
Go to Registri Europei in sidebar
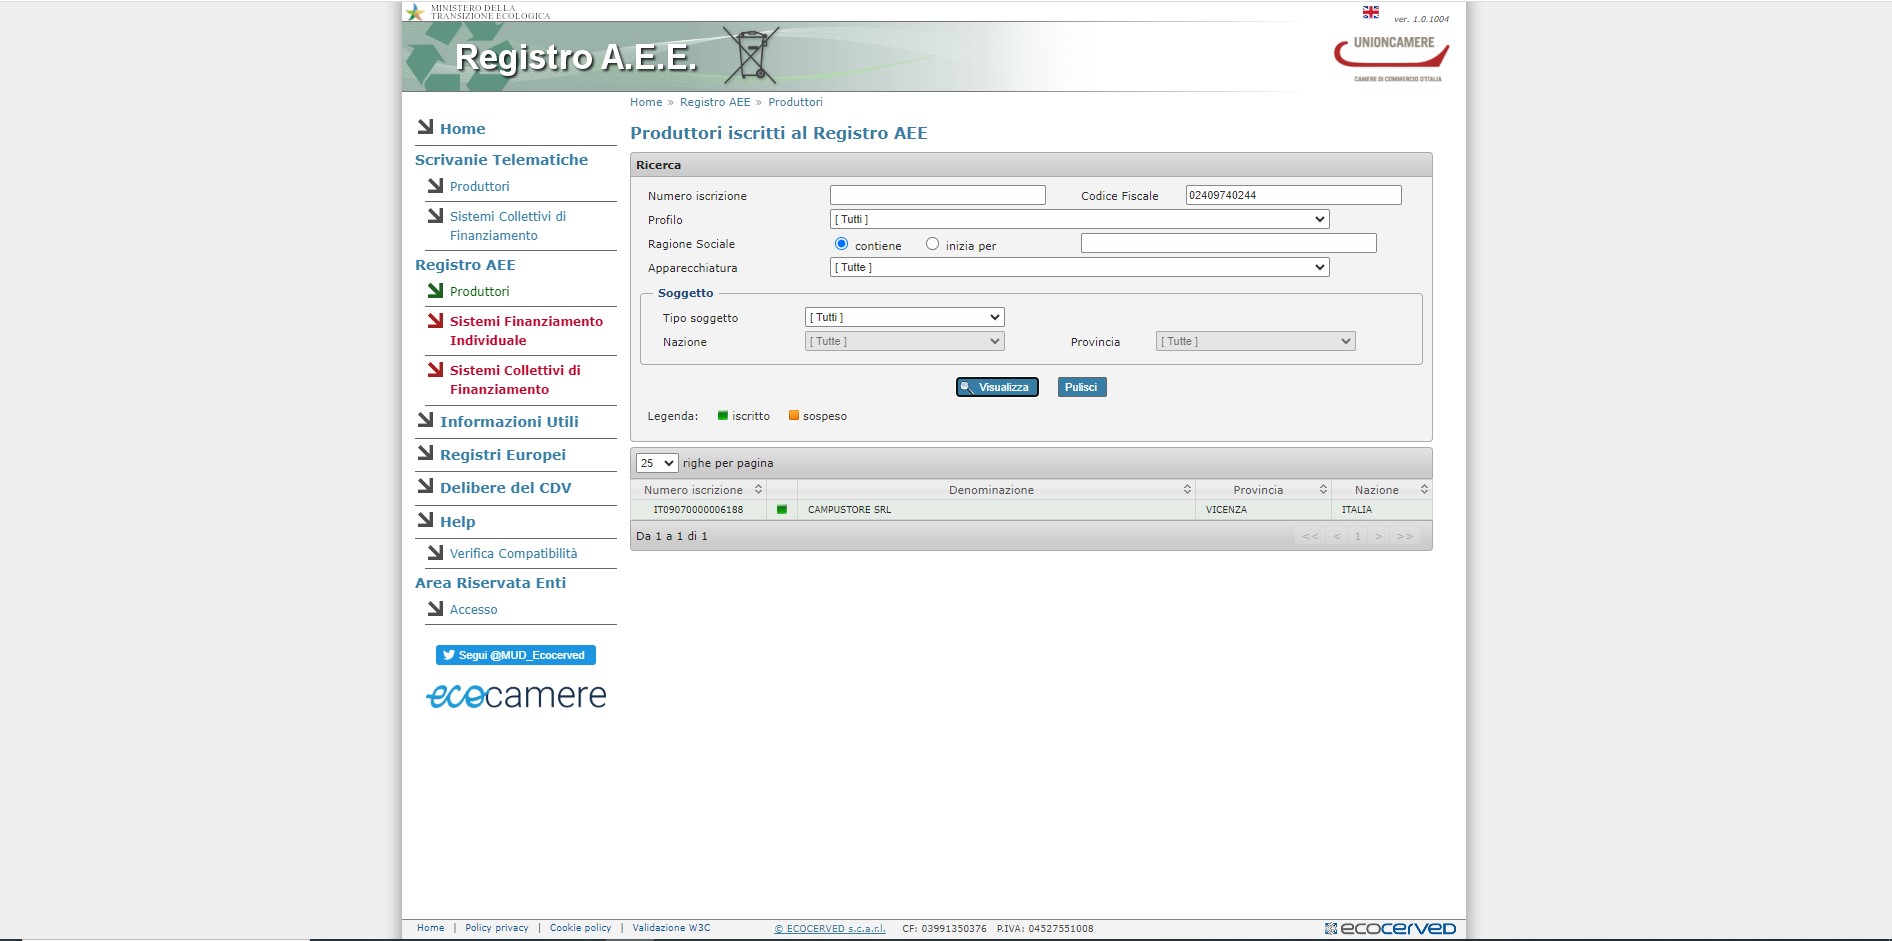click(502, 455)
